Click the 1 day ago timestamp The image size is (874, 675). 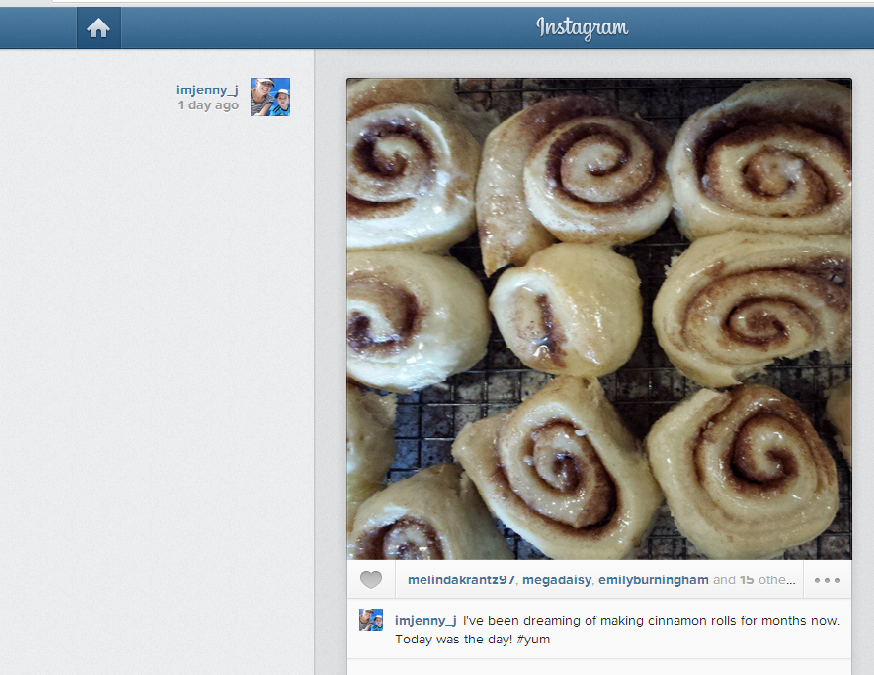coord(208,105)
